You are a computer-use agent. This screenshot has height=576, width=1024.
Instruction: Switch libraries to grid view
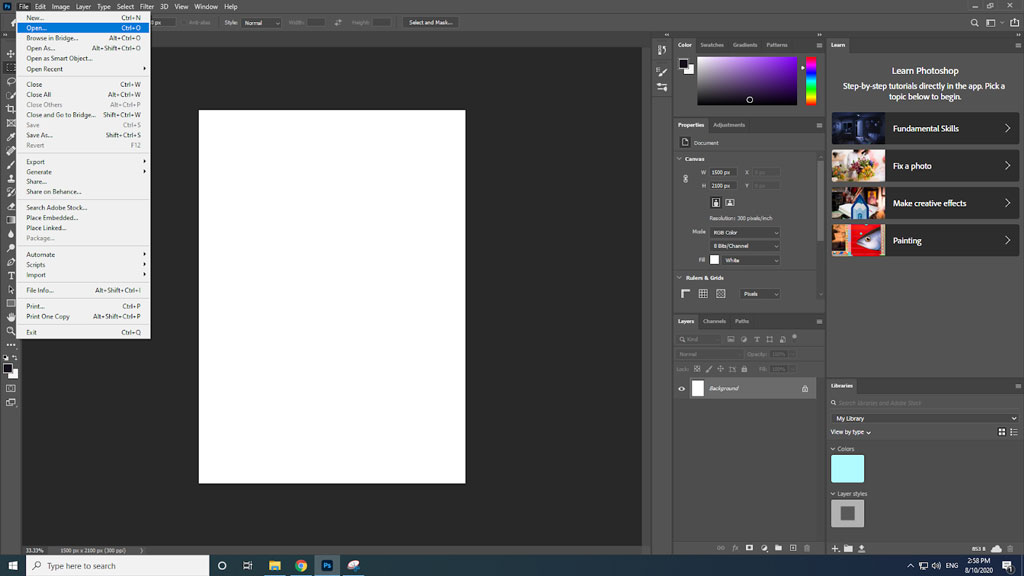[1002, 432]
